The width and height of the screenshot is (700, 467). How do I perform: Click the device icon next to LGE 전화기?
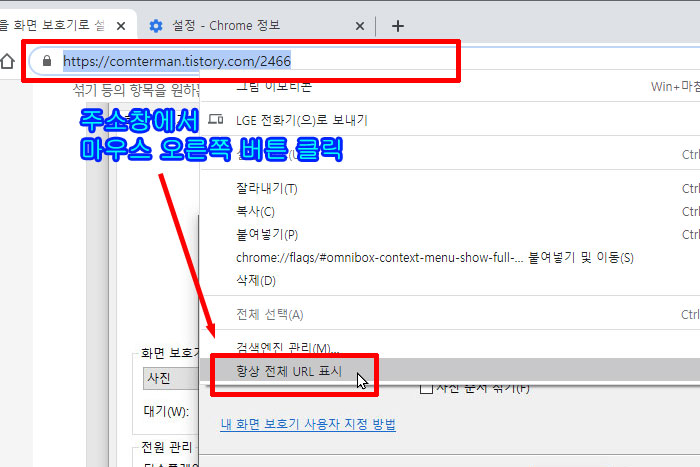point(216,119)
